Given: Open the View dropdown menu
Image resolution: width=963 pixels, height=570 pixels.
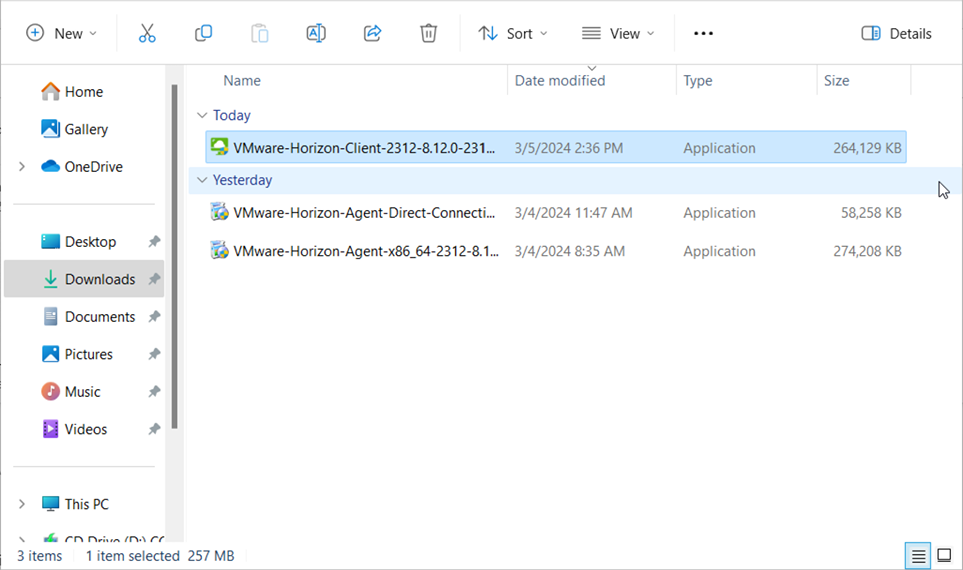Looking at the screenshot, I should click(x=618, y=33).
